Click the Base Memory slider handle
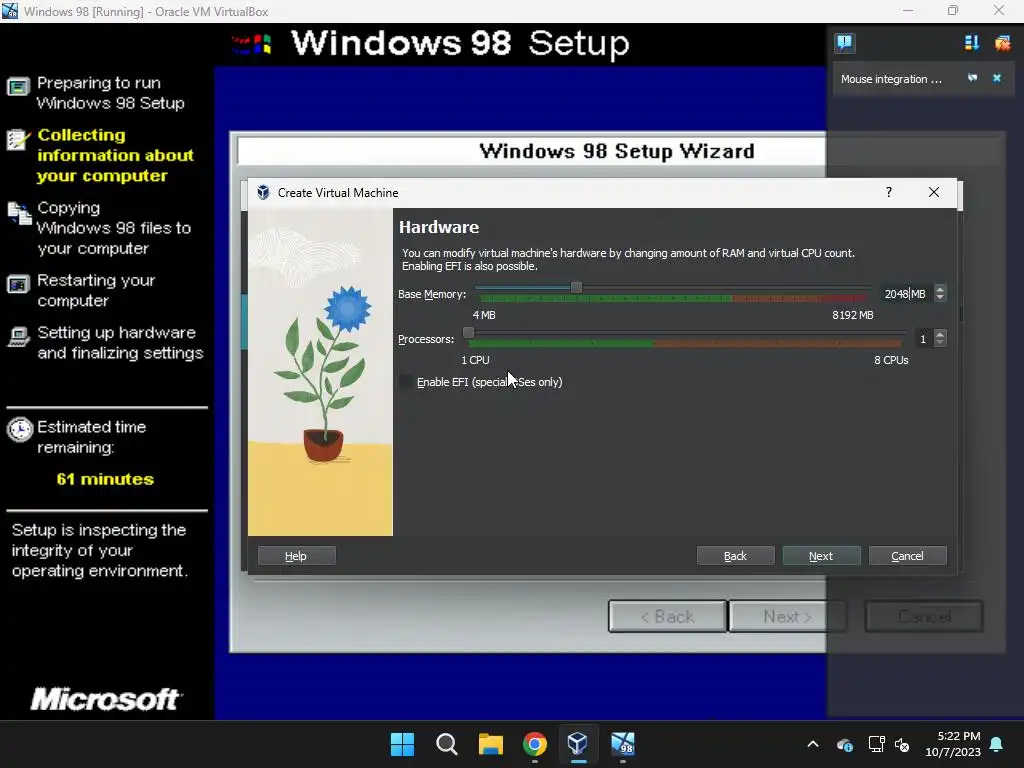The image size is (1024, 768). (x=576, y=287)
